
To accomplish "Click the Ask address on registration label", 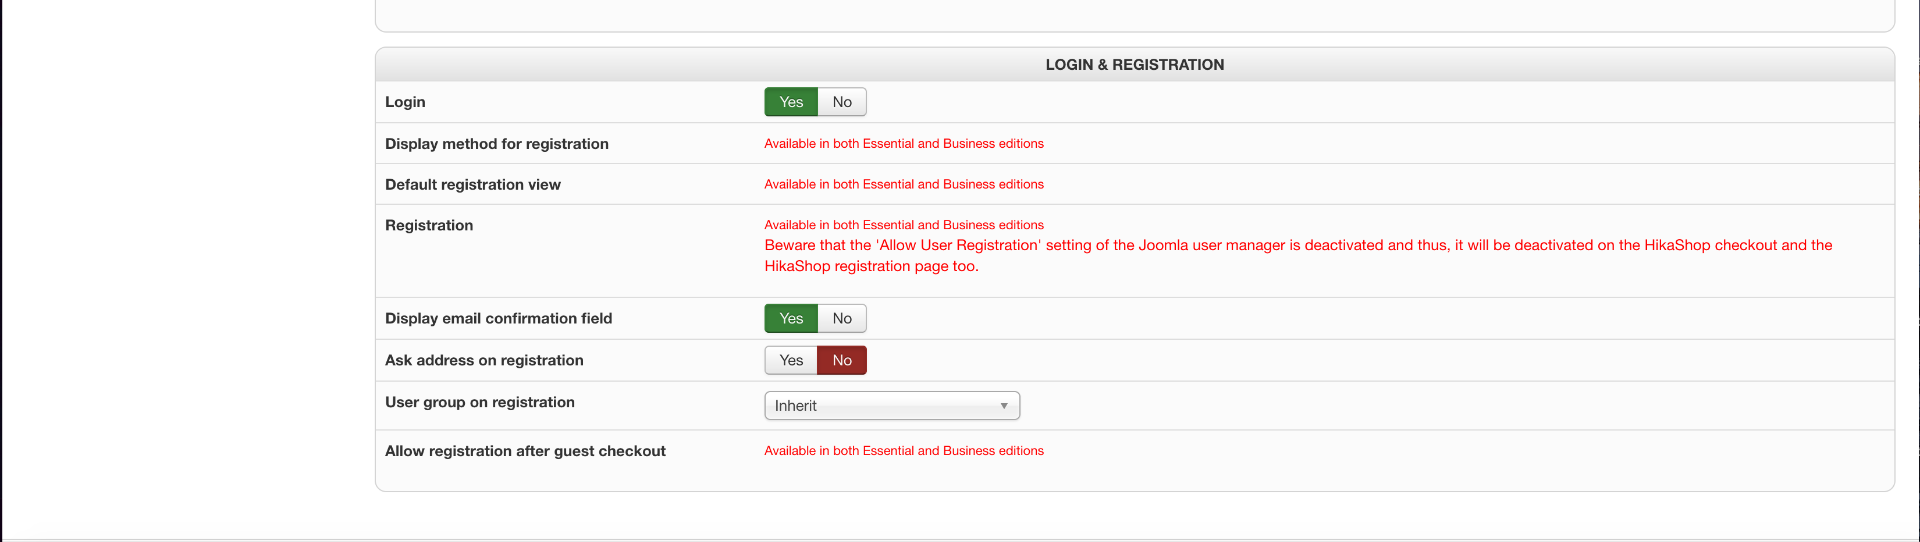I will [484, 360].
